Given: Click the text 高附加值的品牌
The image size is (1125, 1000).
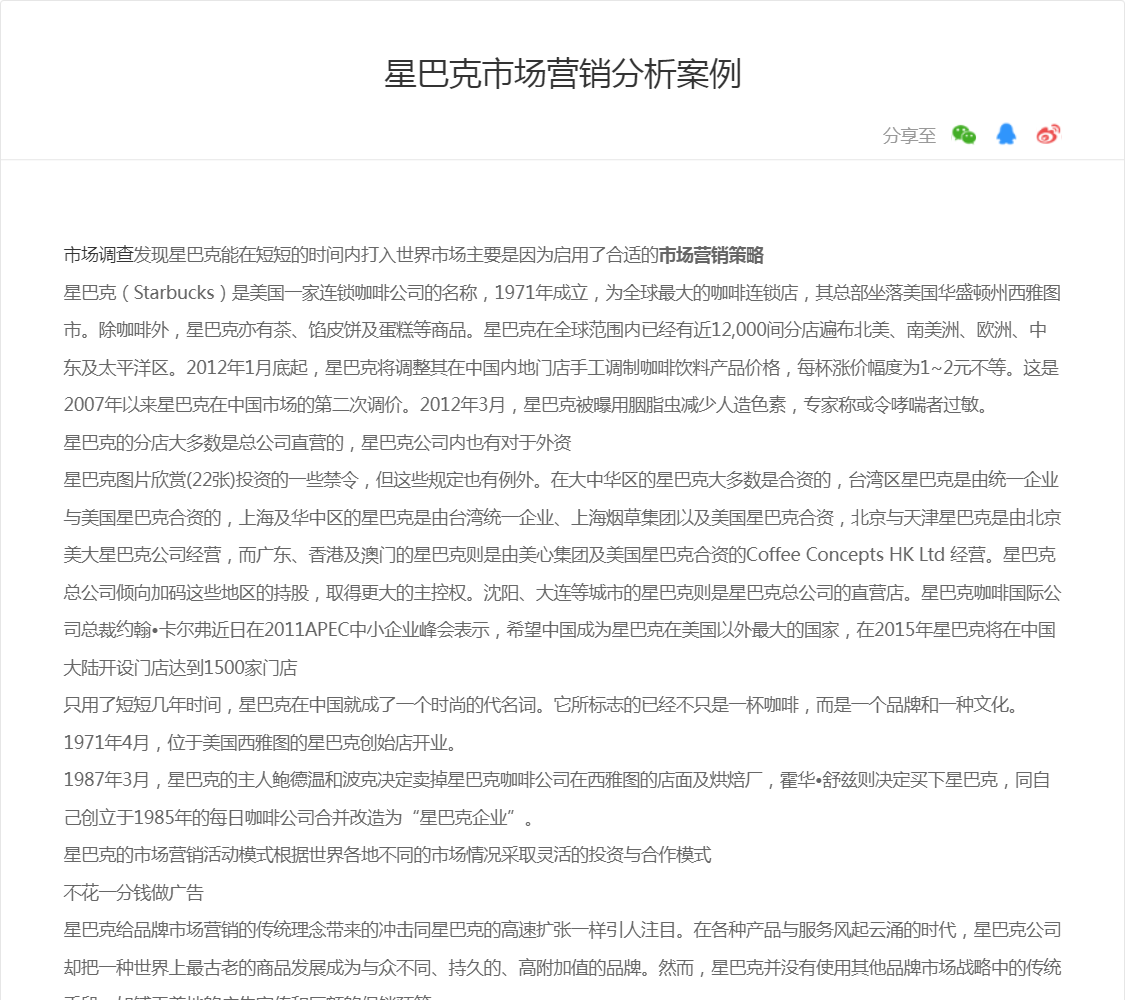Looking at the screenshot, I should [580, 968].
